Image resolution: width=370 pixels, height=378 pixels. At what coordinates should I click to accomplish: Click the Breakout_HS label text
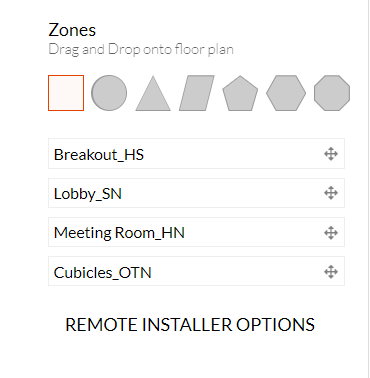[99, 155]
